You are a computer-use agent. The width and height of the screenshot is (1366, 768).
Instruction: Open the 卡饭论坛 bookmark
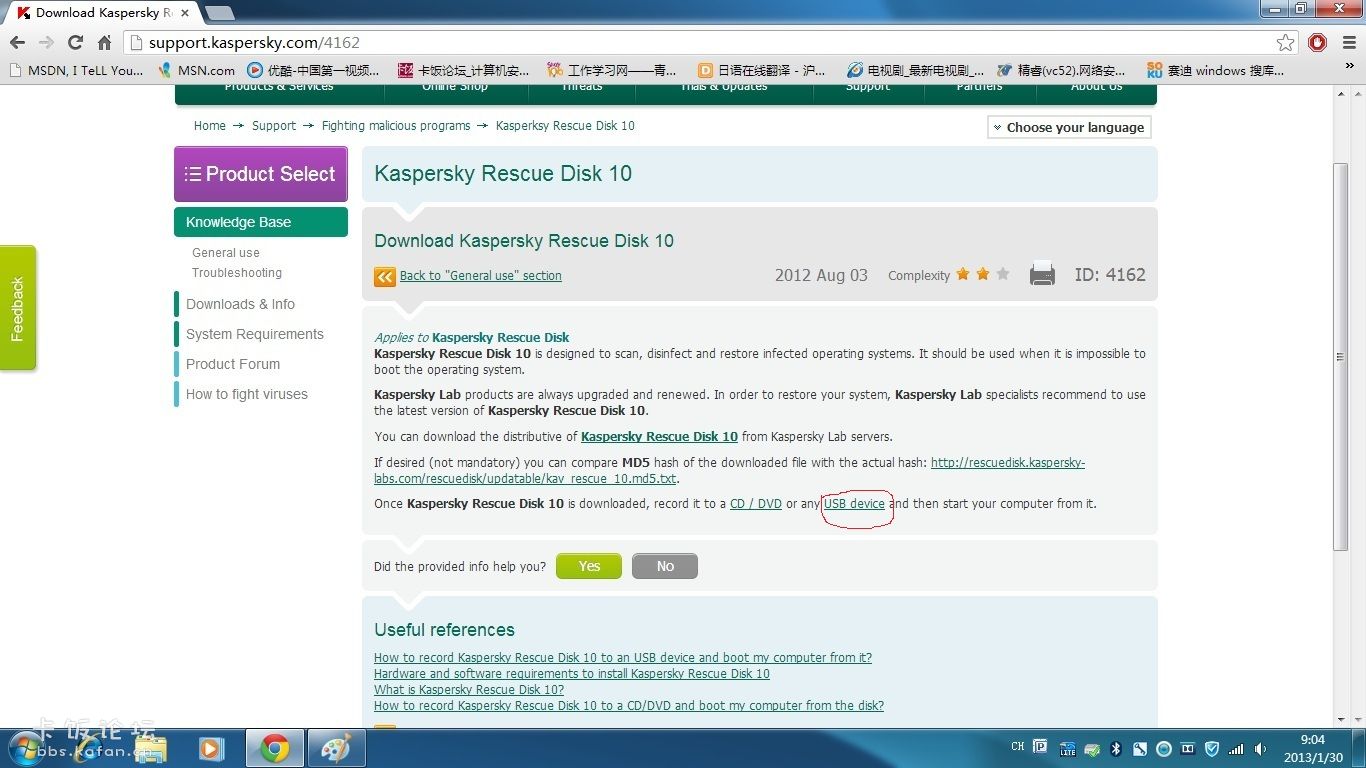464,70
